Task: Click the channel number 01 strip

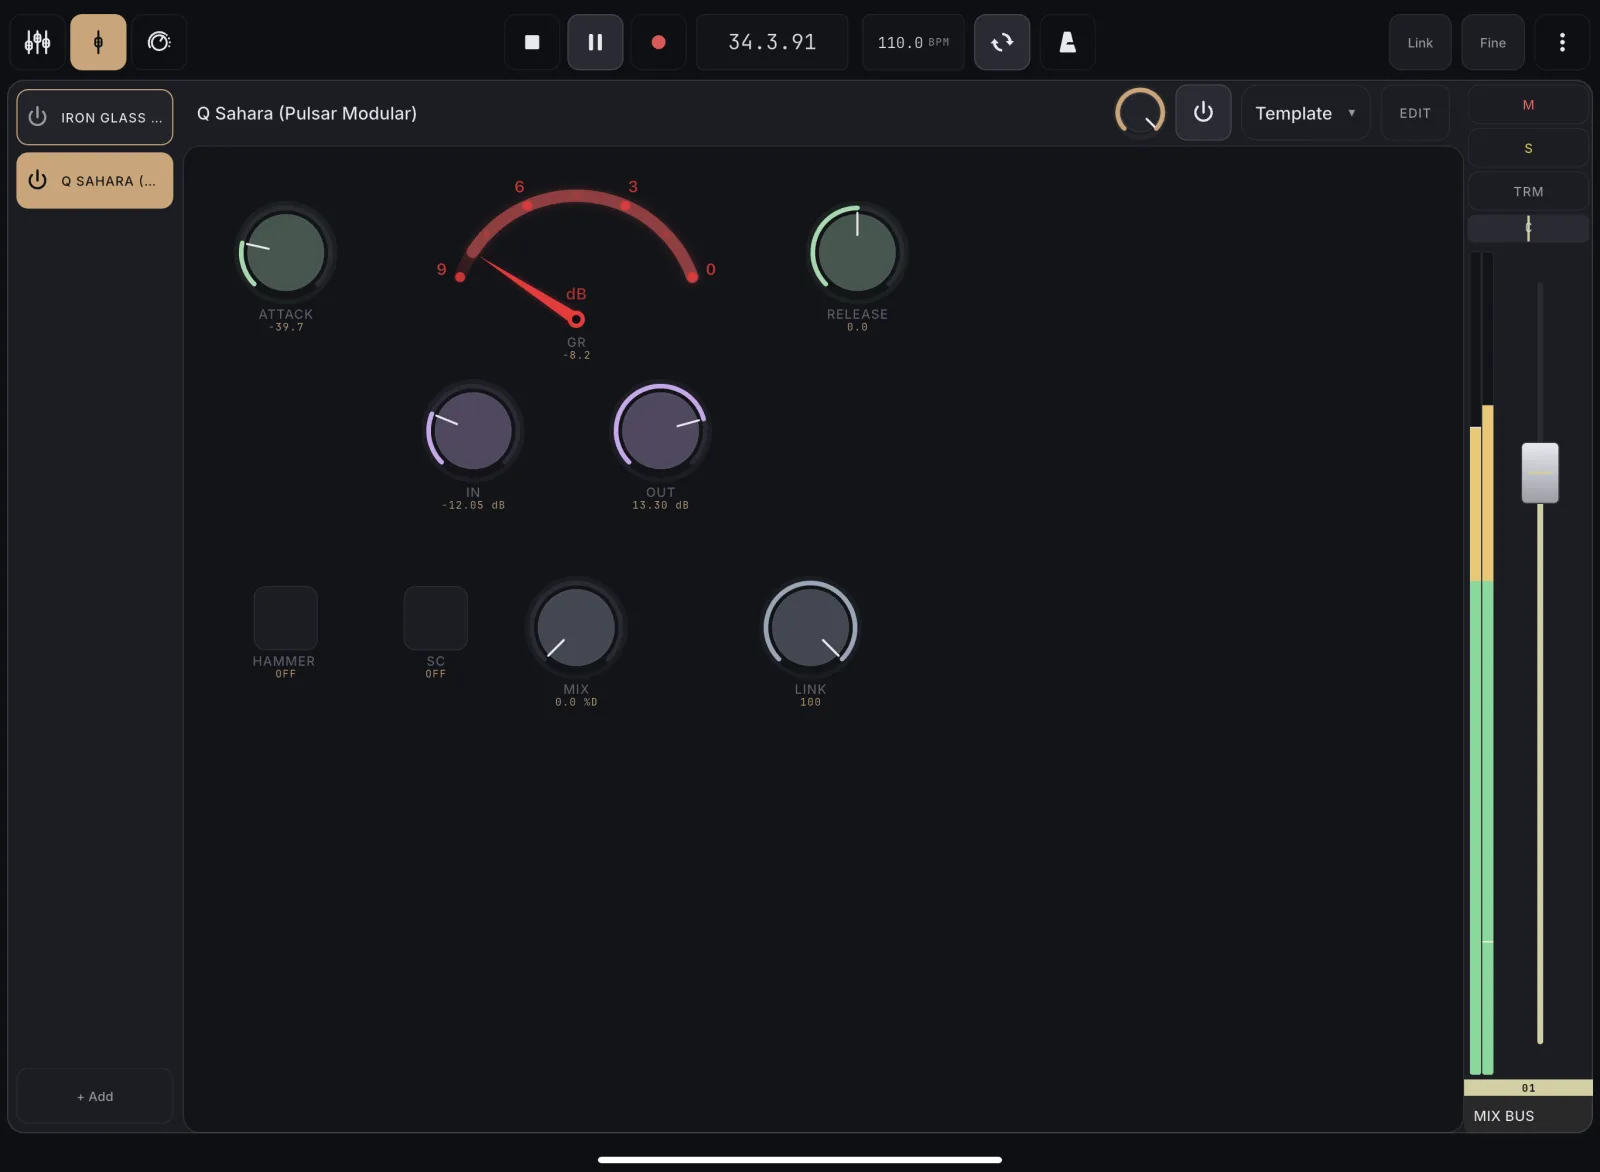Action: pyautogui.click(x=1528, y=1088)
